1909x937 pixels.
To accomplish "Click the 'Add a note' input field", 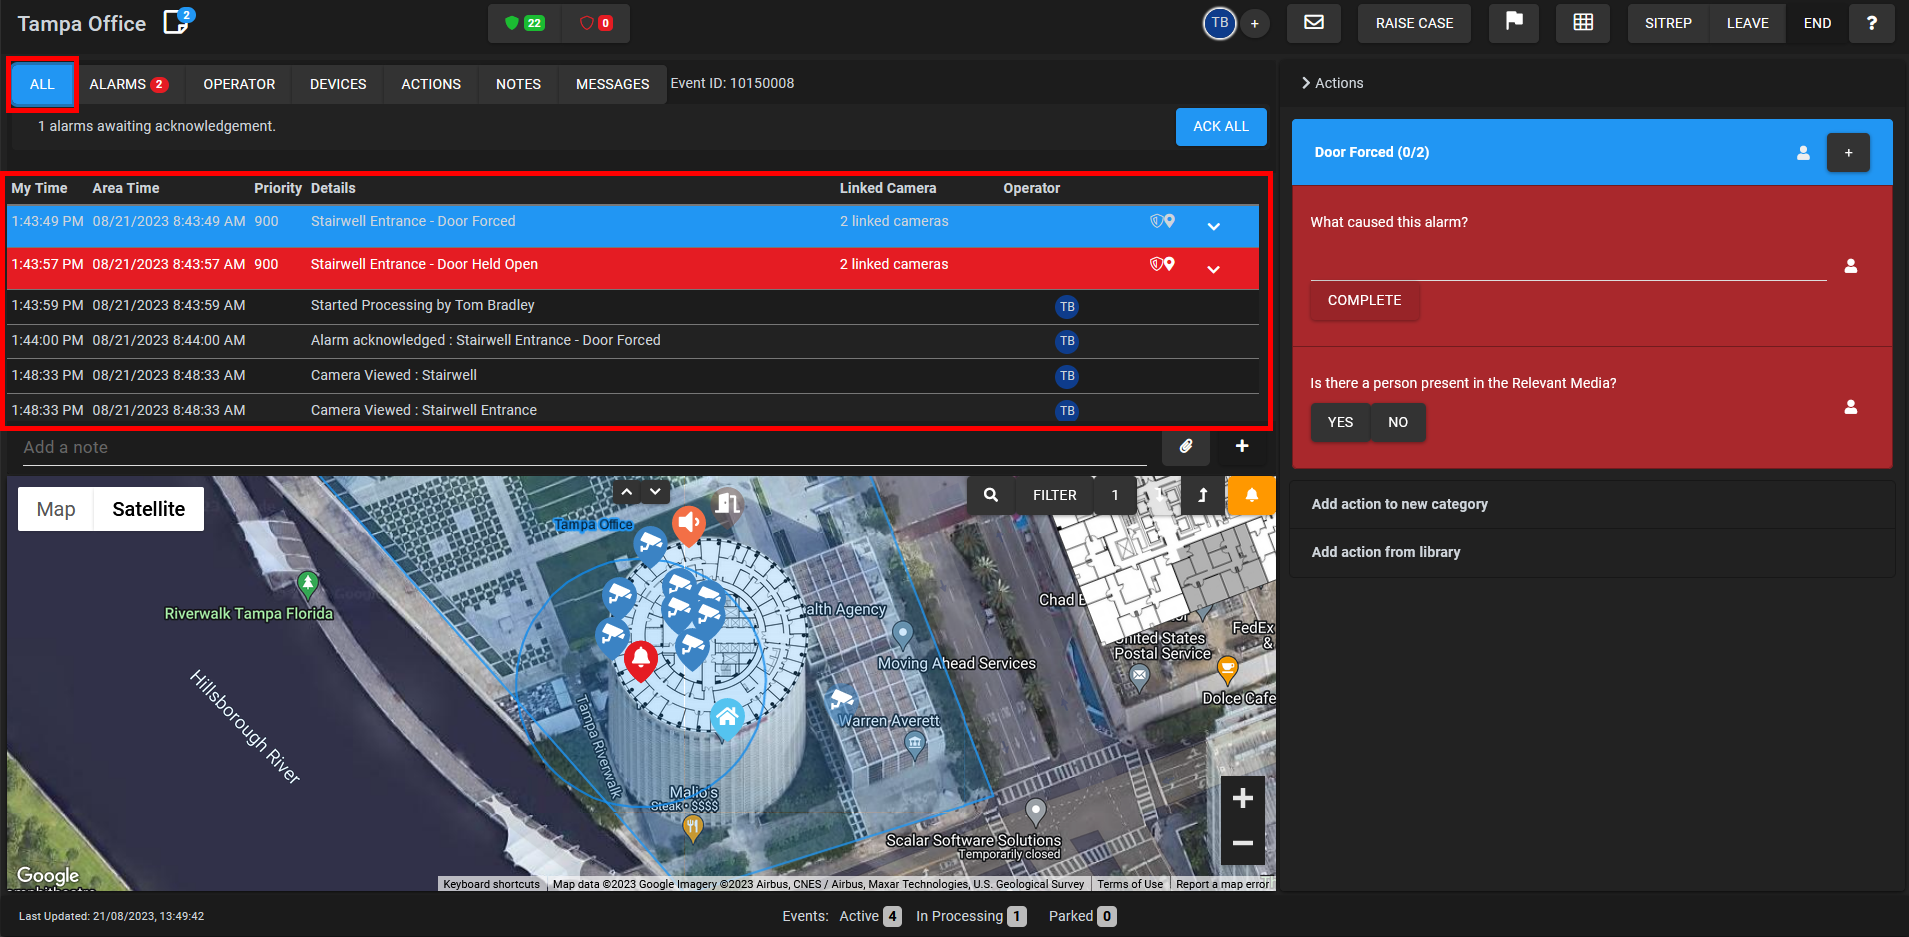I will [x=584, y=448].
